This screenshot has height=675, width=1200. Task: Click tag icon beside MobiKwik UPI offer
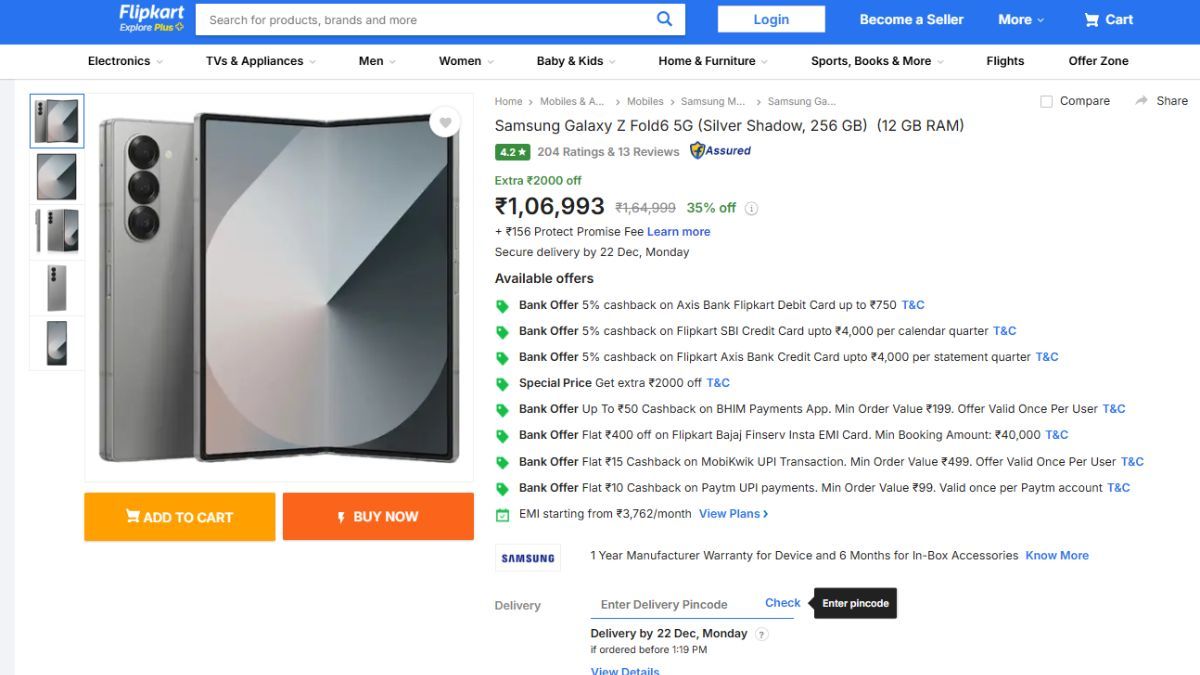point(502,463)
